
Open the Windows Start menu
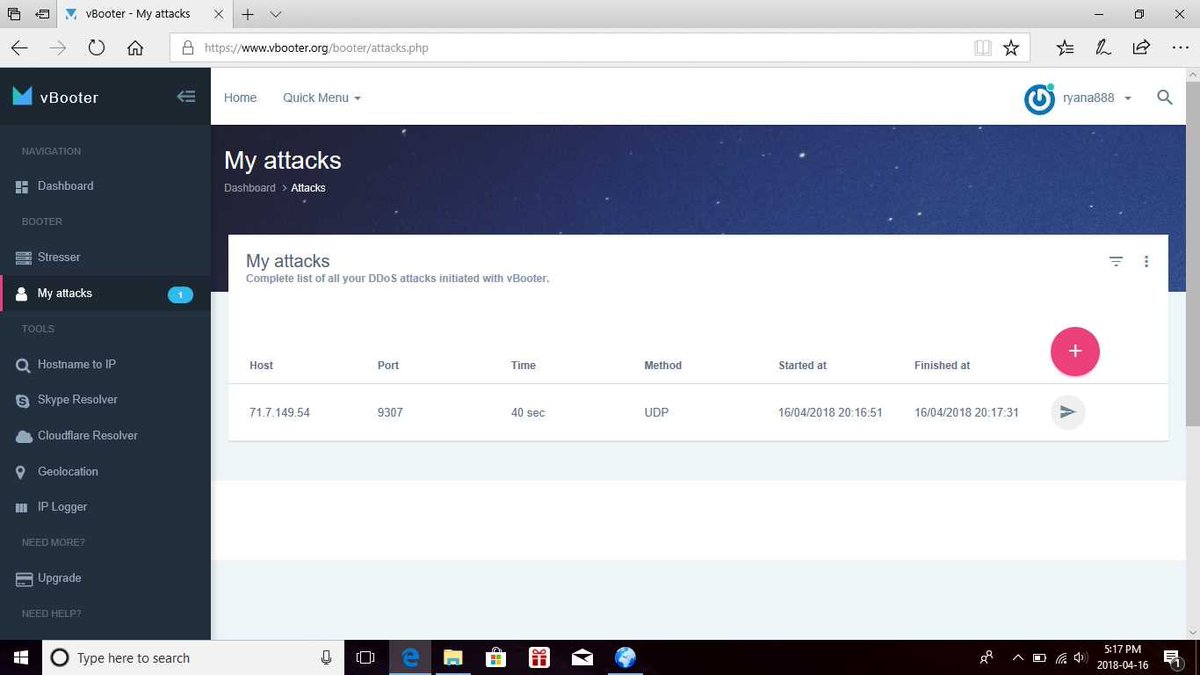20,658
